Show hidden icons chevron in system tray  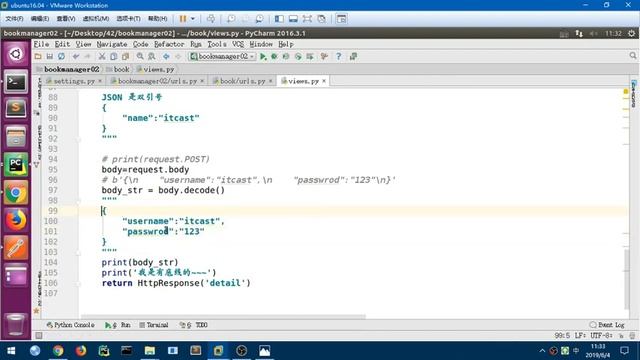coord(542,351)
